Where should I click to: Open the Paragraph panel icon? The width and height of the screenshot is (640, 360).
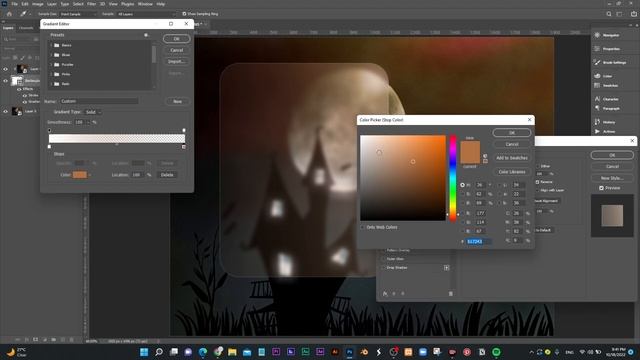(x=597, y=108)
